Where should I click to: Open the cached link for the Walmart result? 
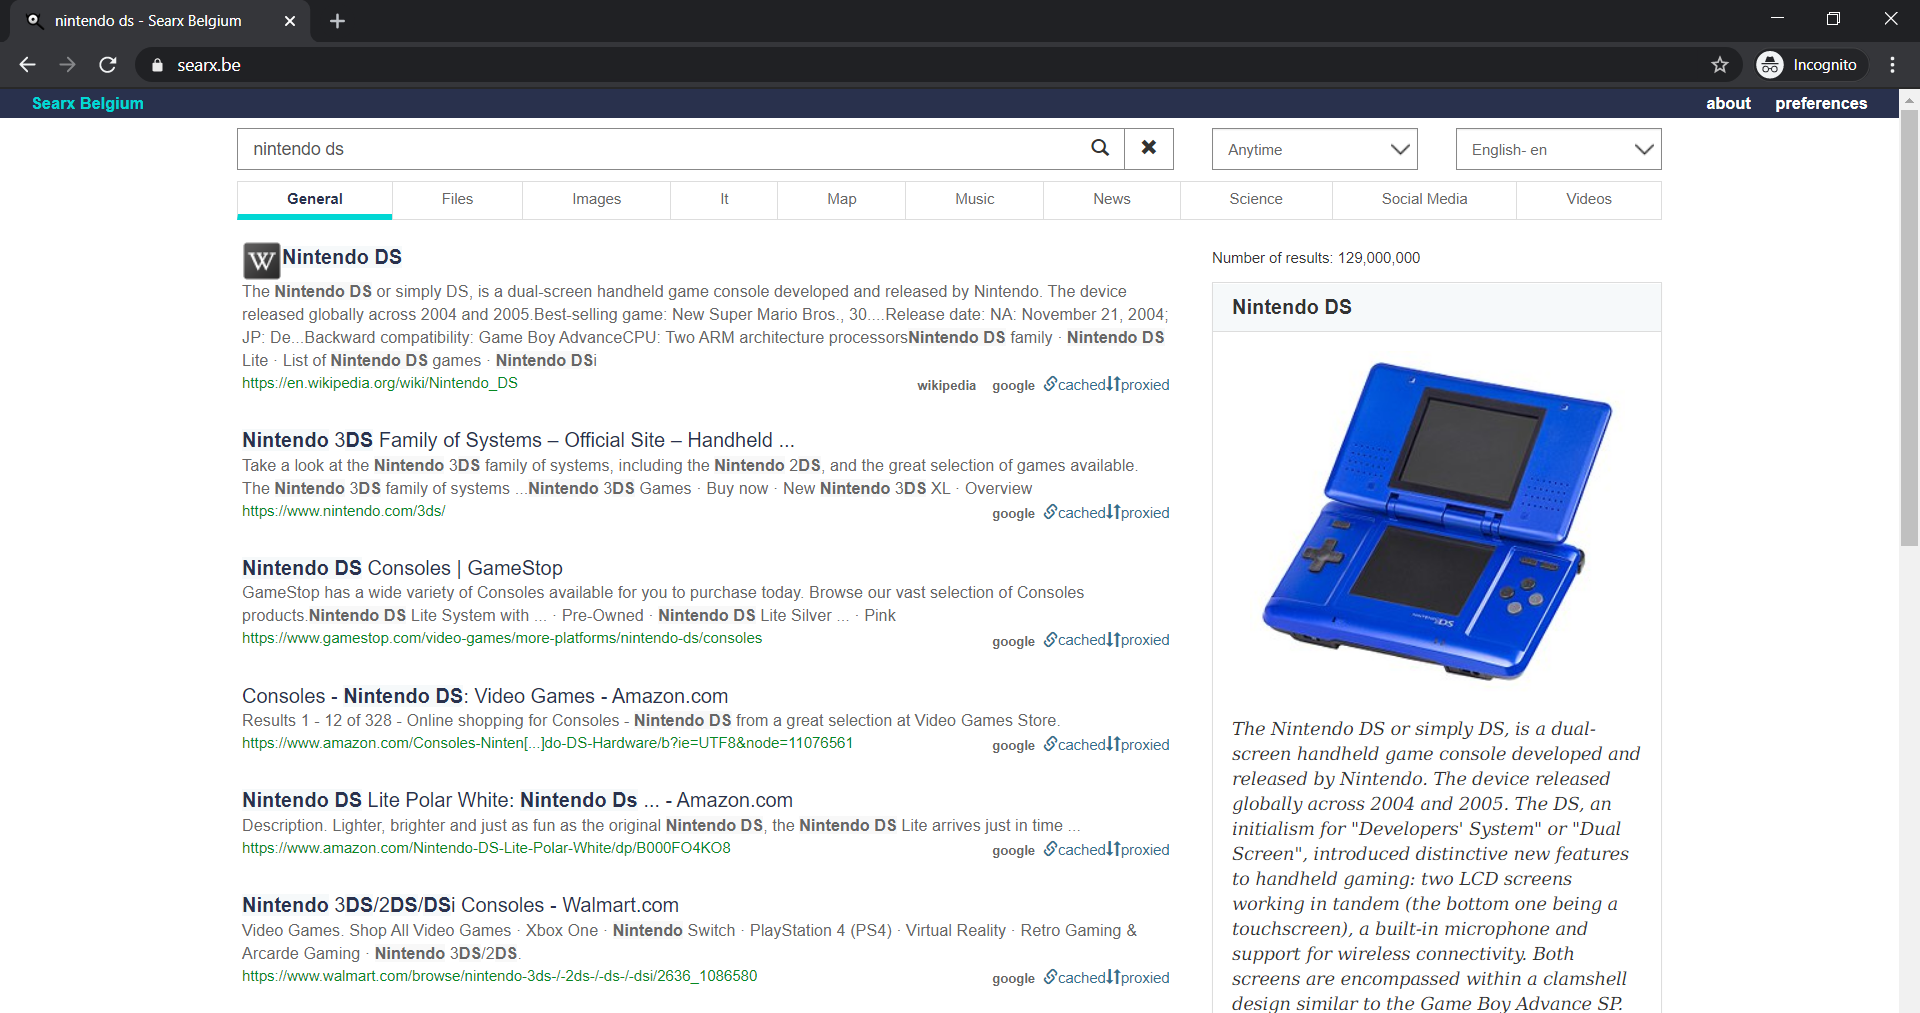tap(1075, 978)
